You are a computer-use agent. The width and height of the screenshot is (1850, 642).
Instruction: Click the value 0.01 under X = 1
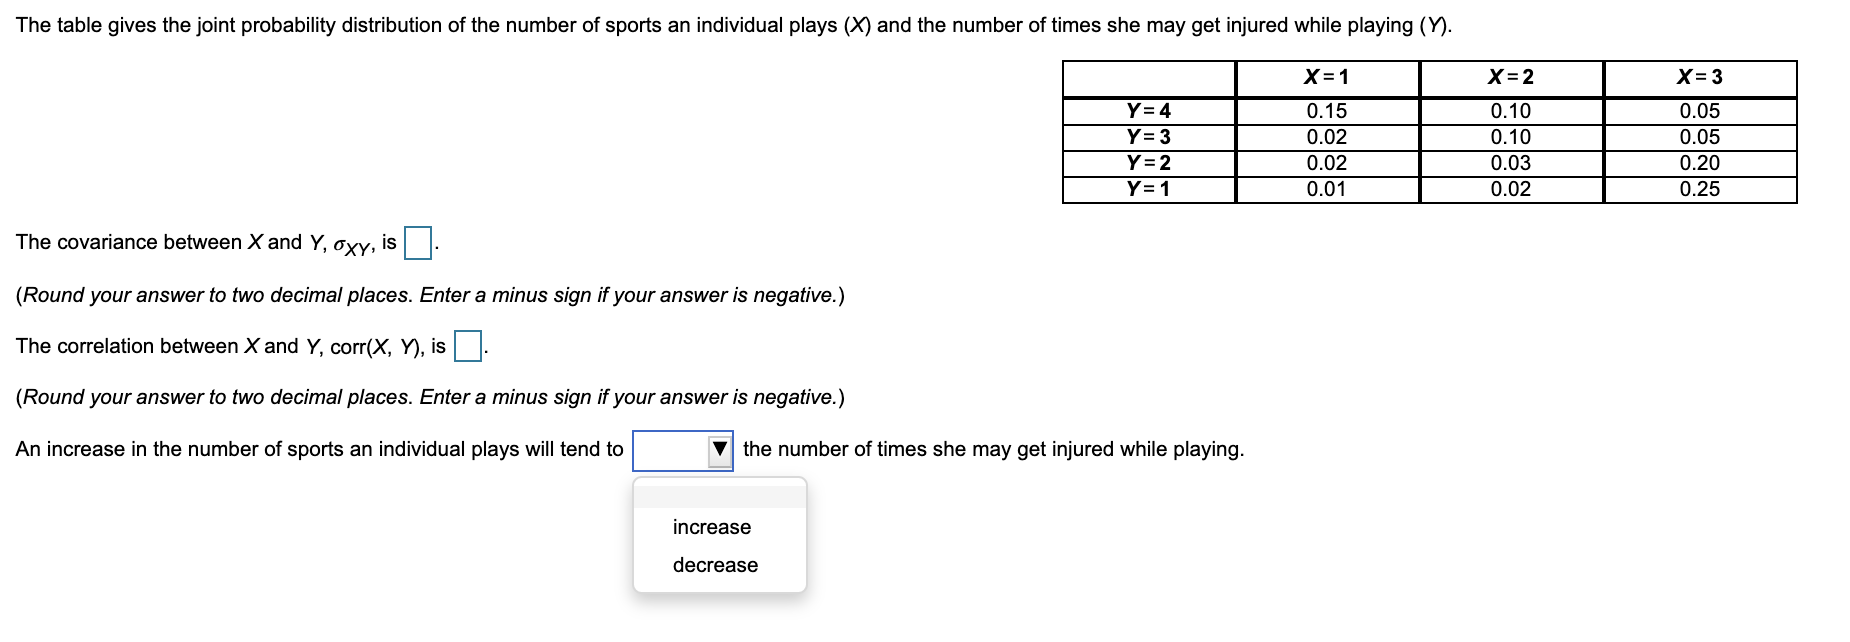click(1326, 187)
